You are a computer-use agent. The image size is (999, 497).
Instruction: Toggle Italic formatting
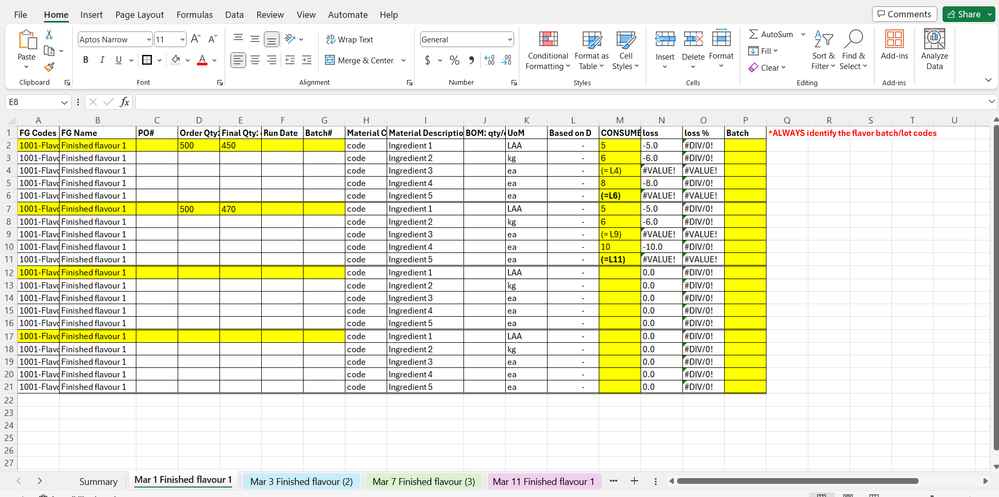(102, 61)
